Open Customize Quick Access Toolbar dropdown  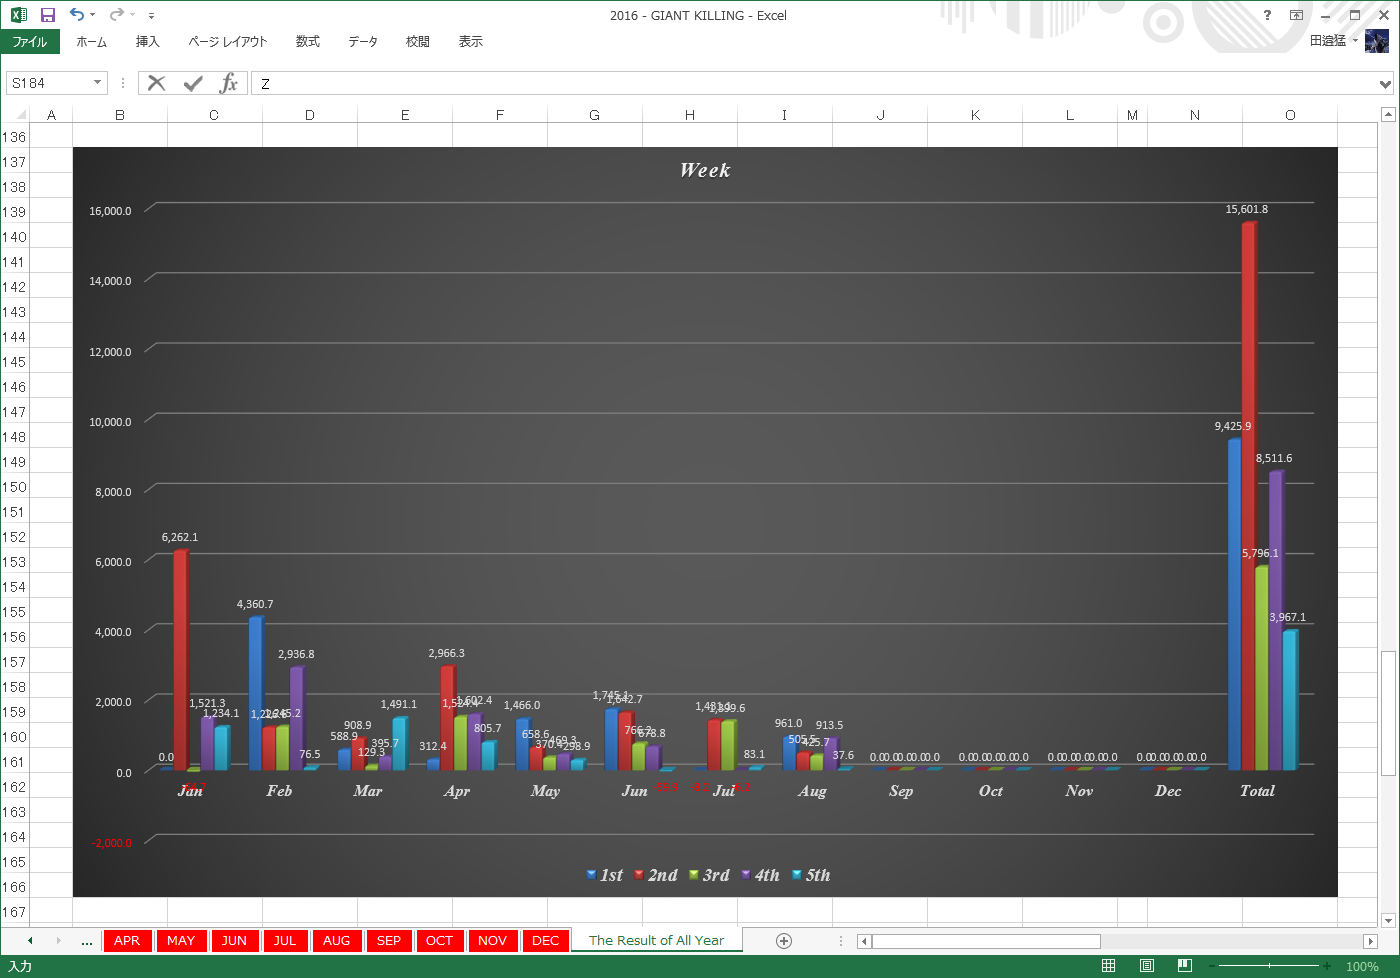[x=151, y=15]
